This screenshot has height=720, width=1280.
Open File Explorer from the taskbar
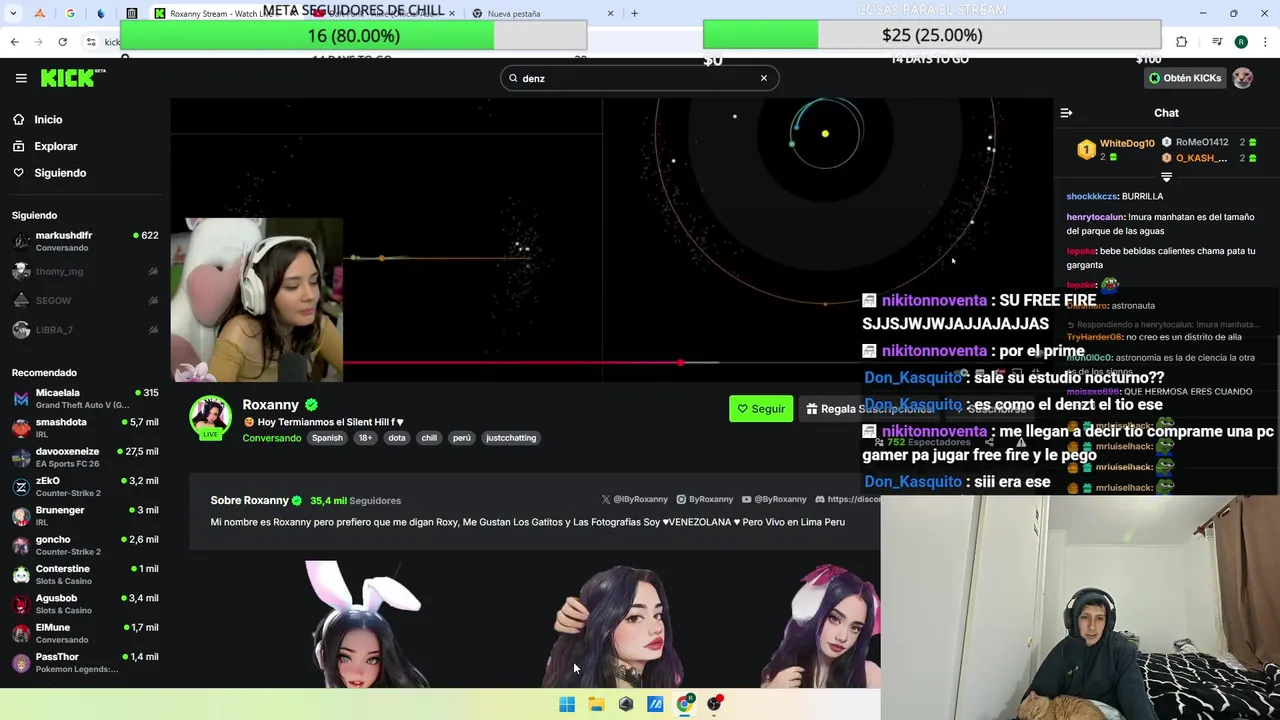pyautogui.click(x=596, y=704)
